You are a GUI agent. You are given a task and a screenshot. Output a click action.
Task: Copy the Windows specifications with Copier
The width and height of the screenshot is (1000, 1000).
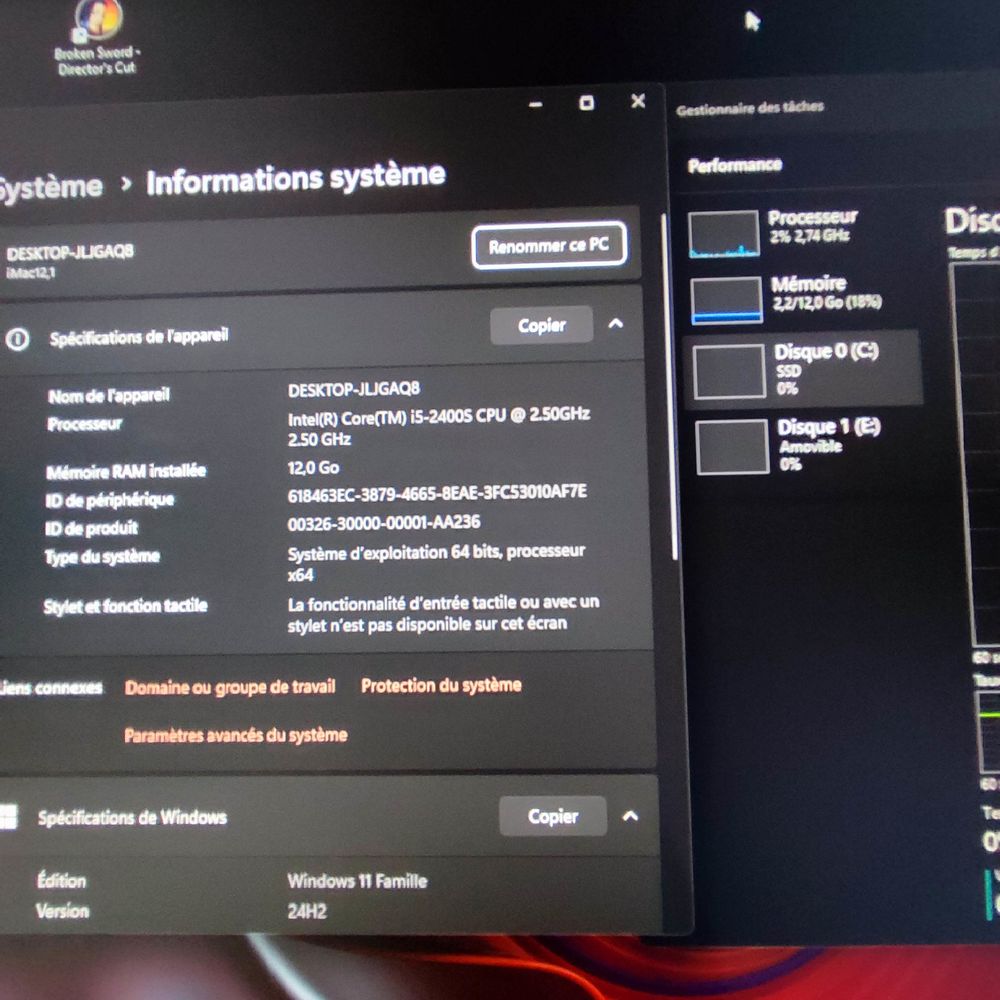553,816
